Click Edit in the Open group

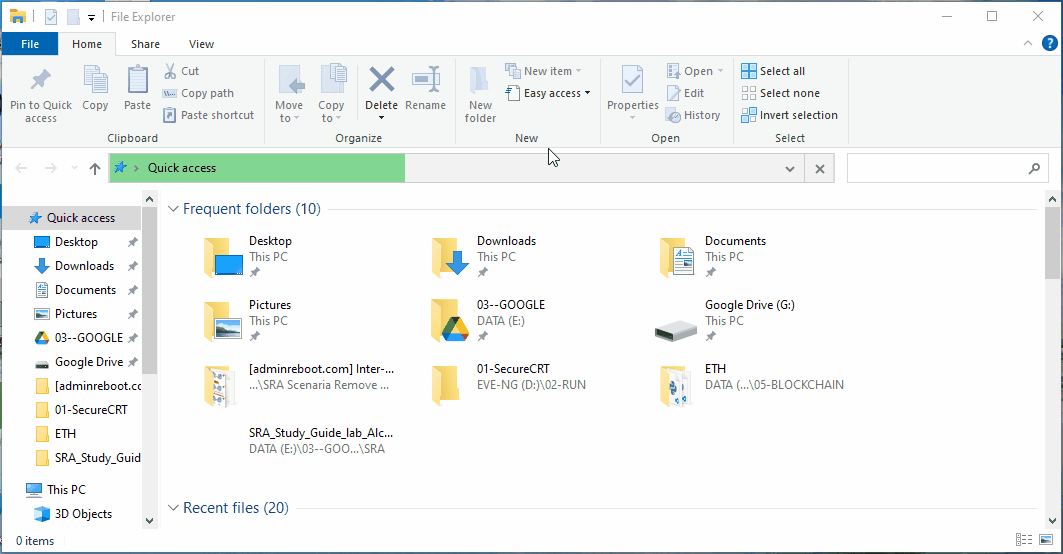pyautogui.click(x=686, y=93)
